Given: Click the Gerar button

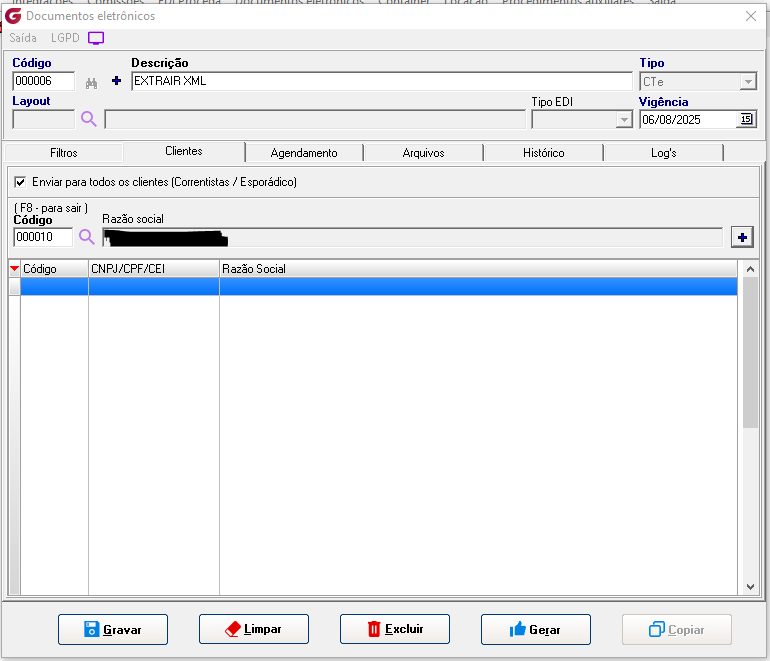Looking at the screenshot, I should click(536, 629).
